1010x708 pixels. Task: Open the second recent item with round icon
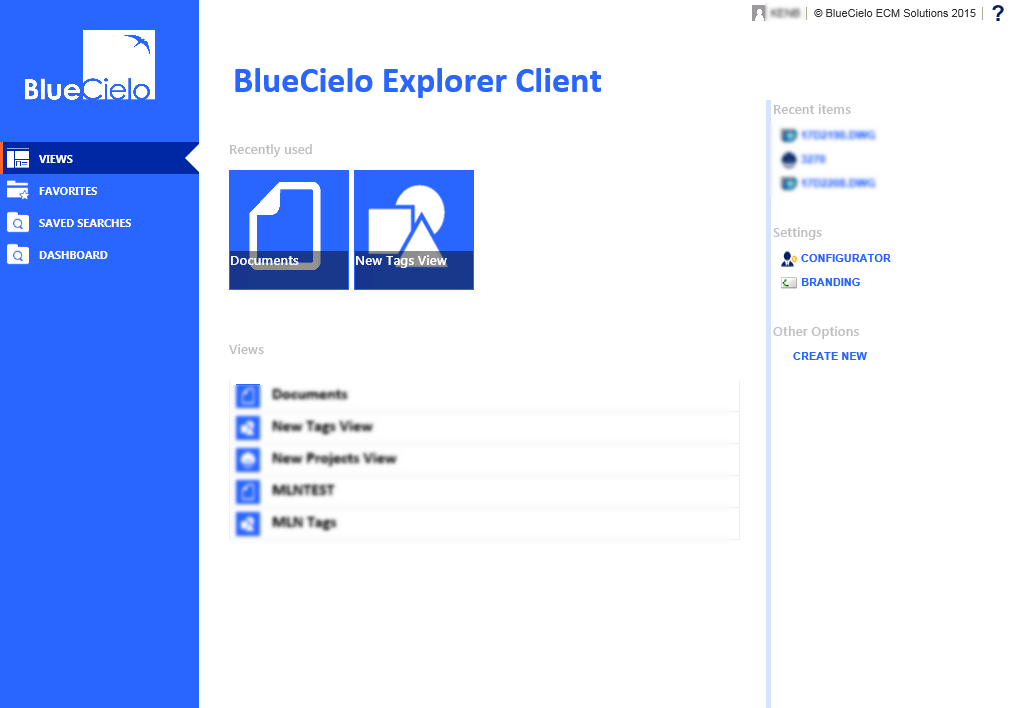[813, 159]
